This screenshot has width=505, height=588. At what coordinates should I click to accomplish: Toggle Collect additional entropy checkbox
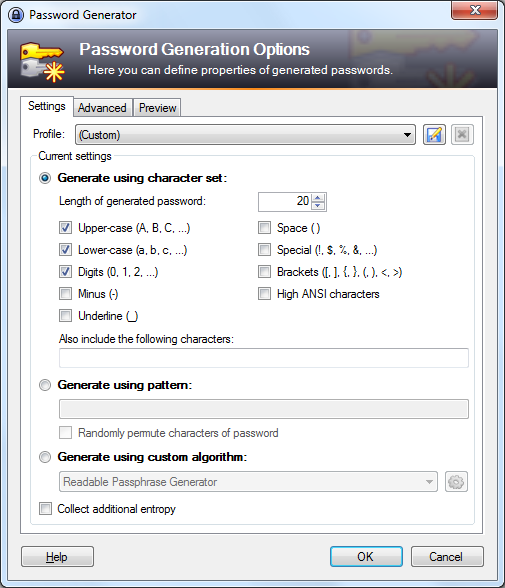point(45,508)
